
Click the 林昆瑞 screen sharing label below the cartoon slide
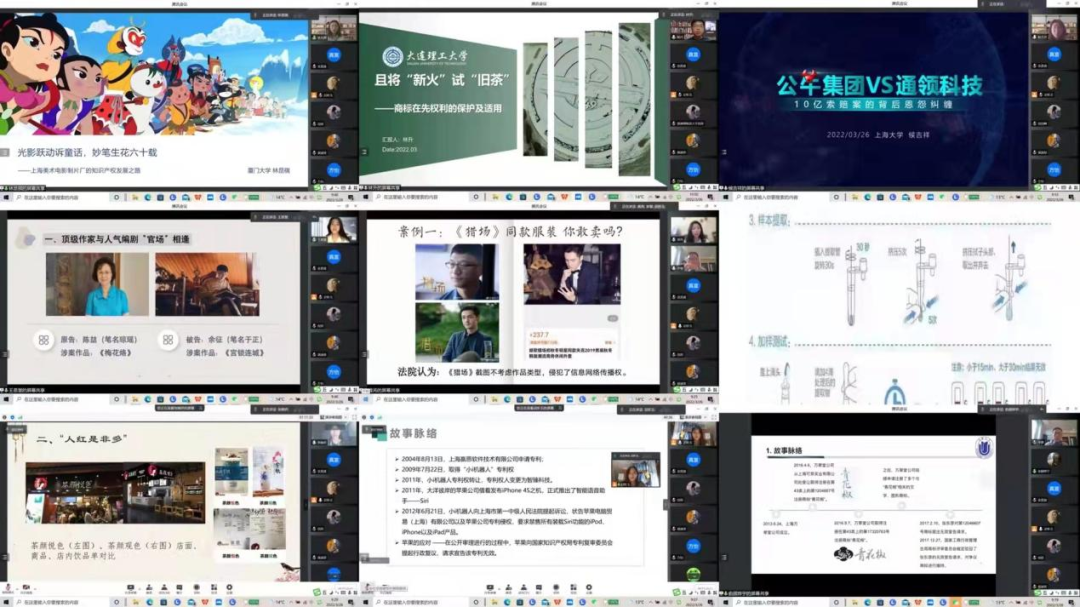[x=30, y=185]
